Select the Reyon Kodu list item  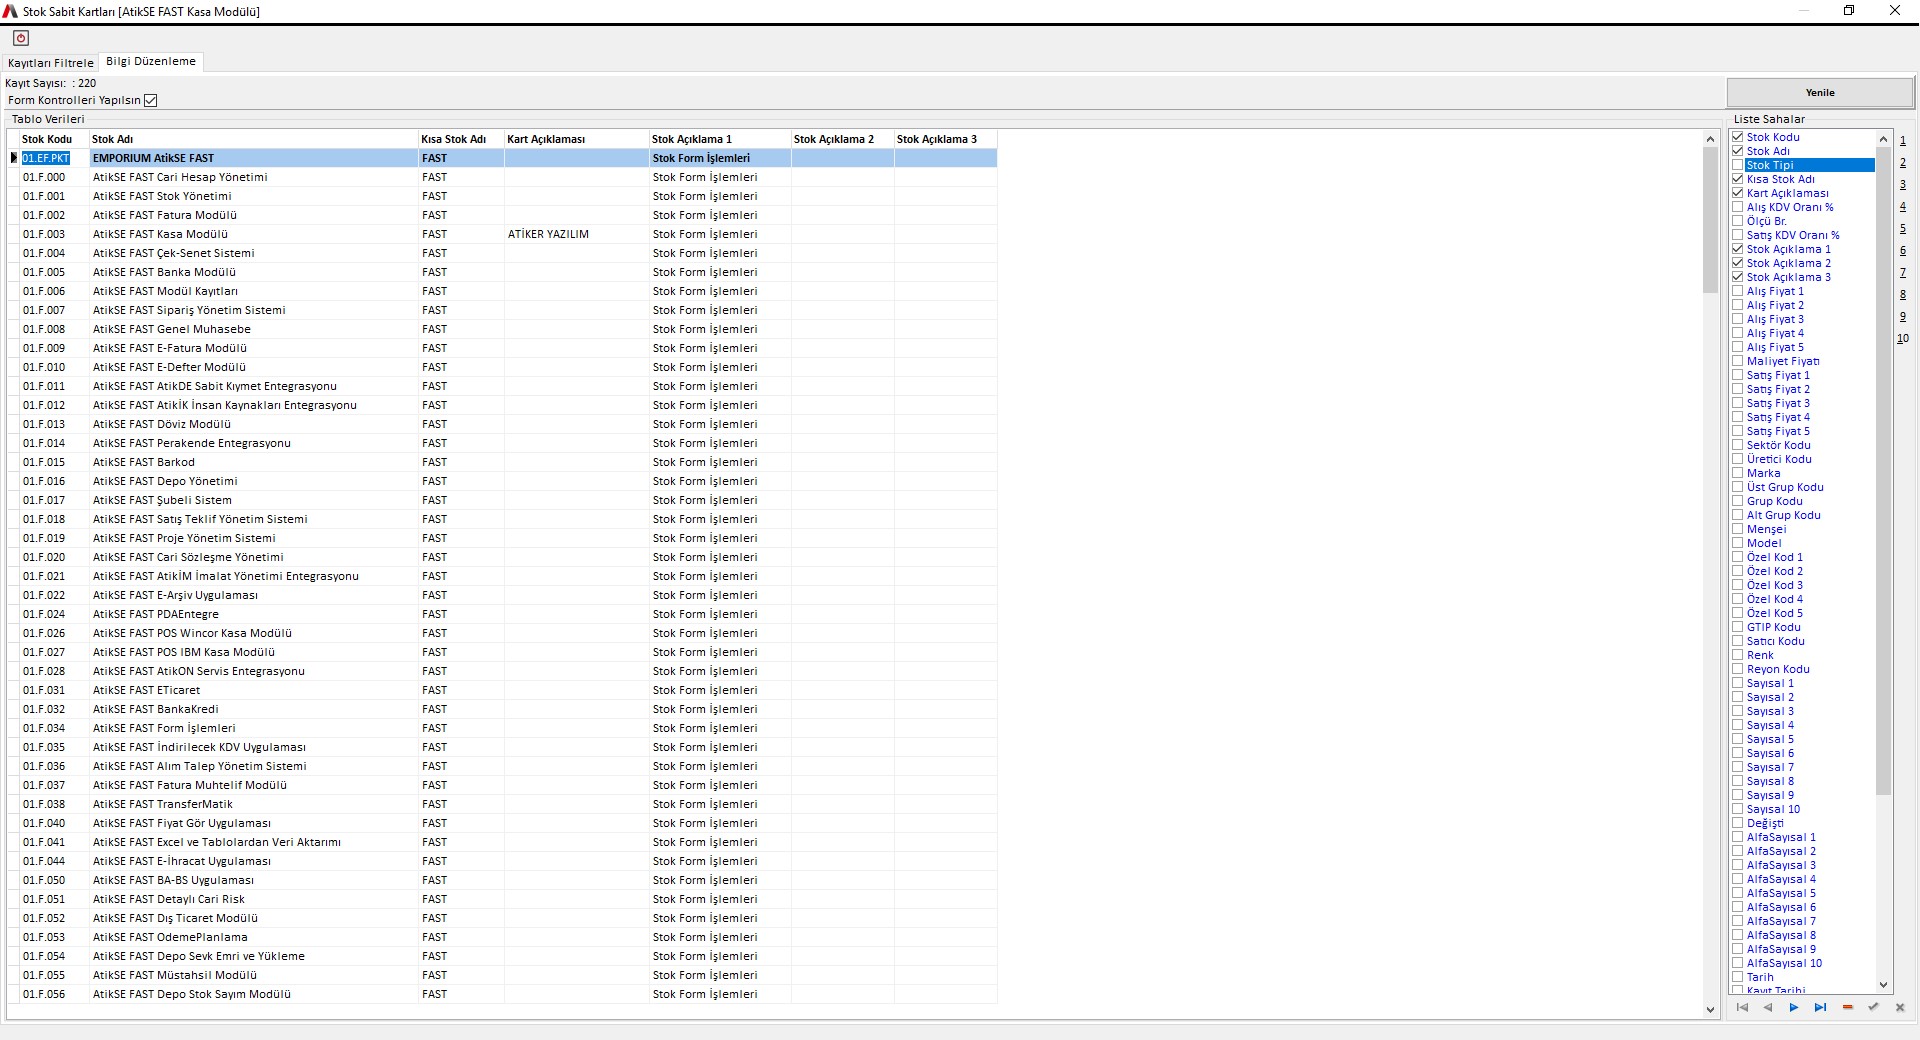pyautogui.click(x=1778, y=669)
